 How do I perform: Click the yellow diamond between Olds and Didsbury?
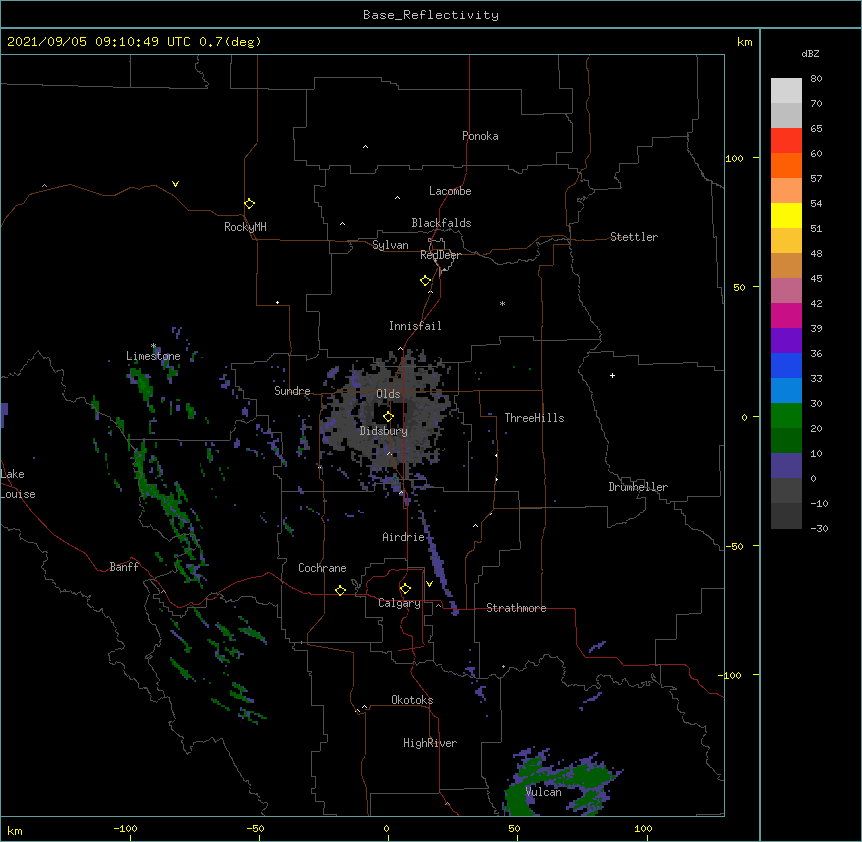[388, 417]
